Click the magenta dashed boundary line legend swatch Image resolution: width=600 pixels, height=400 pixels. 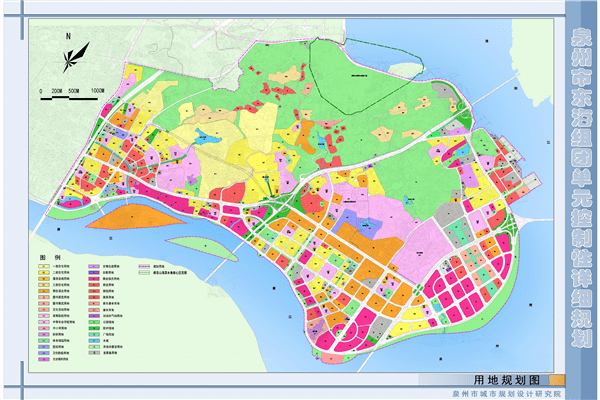coord(144,266)
